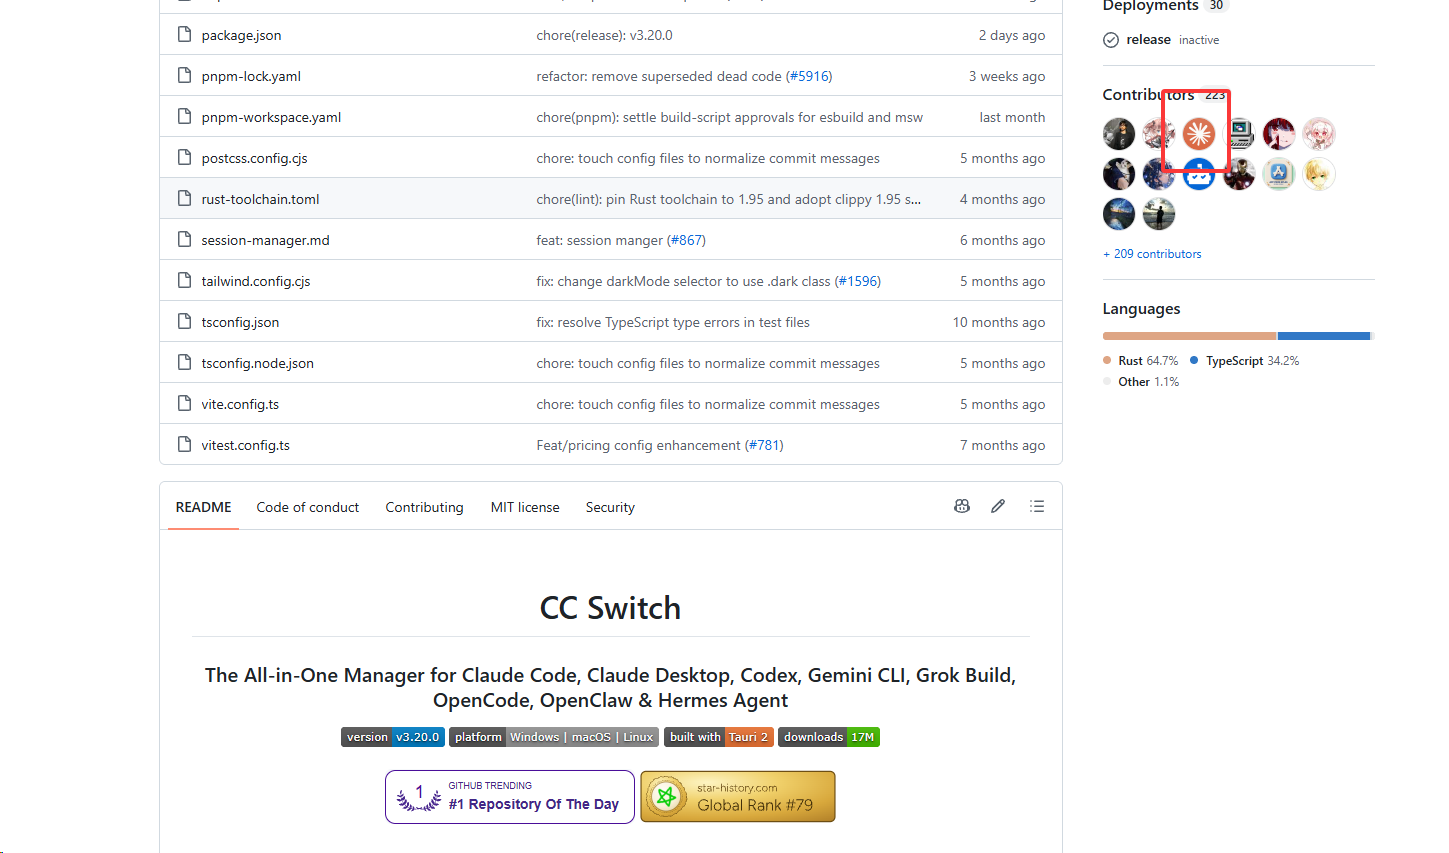Click the "Other 1.1%" language entry
The image size is (1449, 853).
point(1141,382)
